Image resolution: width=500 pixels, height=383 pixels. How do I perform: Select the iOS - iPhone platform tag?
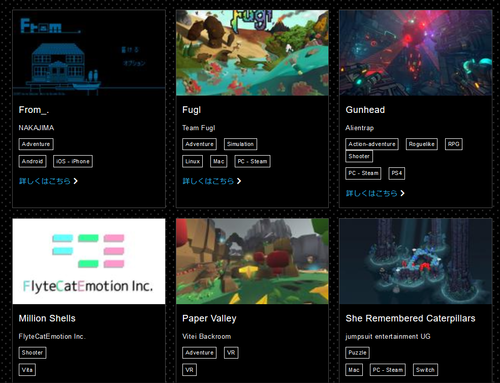pos(73,161)
